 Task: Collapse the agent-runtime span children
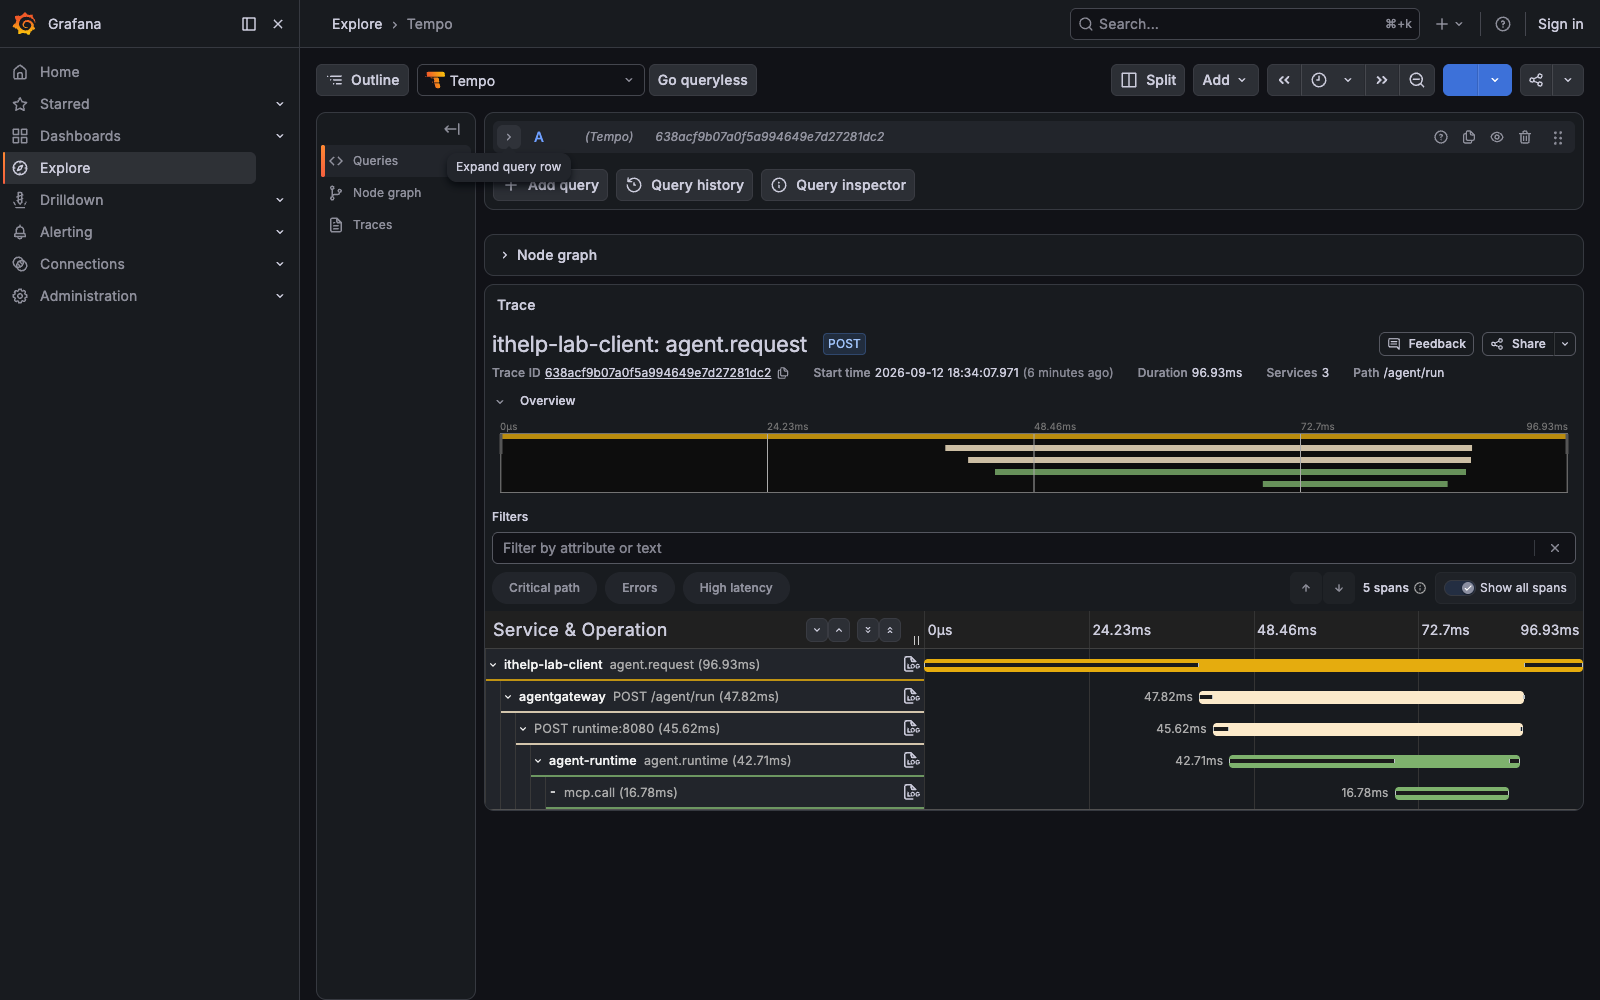click(x=538, y=761)
